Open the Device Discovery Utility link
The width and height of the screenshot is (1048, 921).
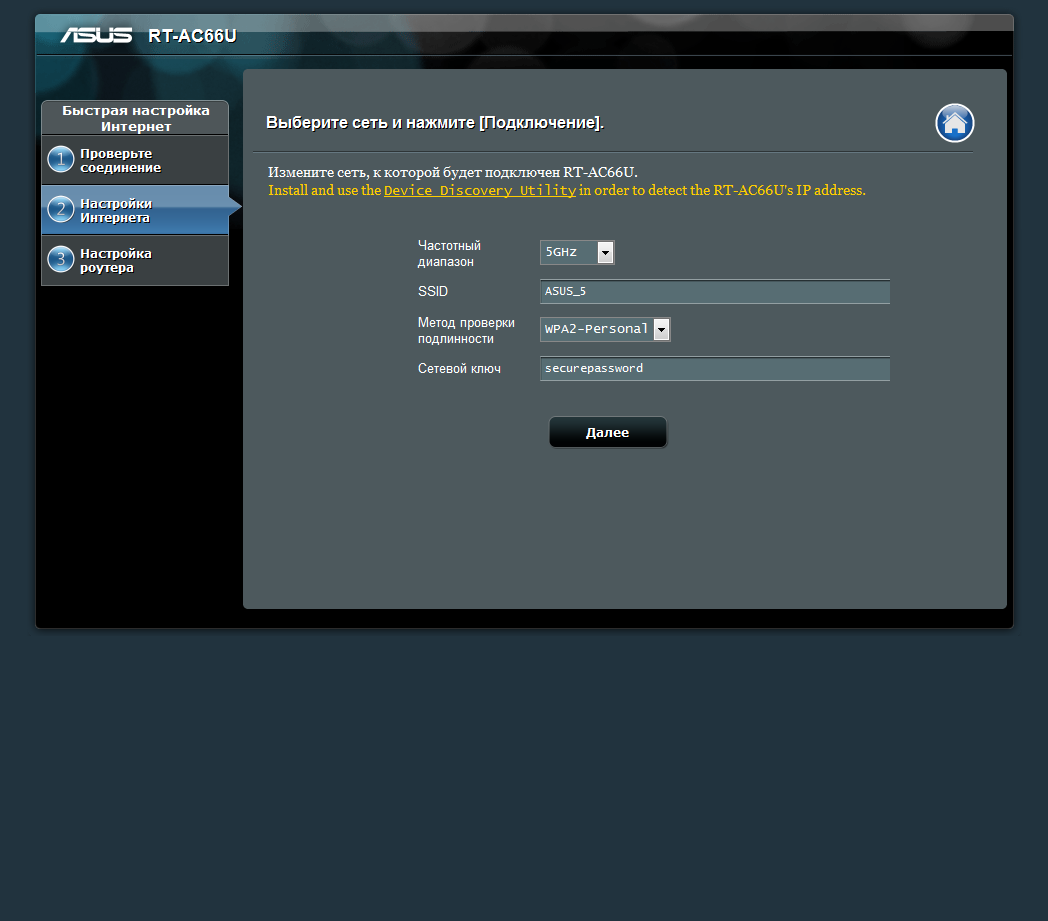(479, 190)
